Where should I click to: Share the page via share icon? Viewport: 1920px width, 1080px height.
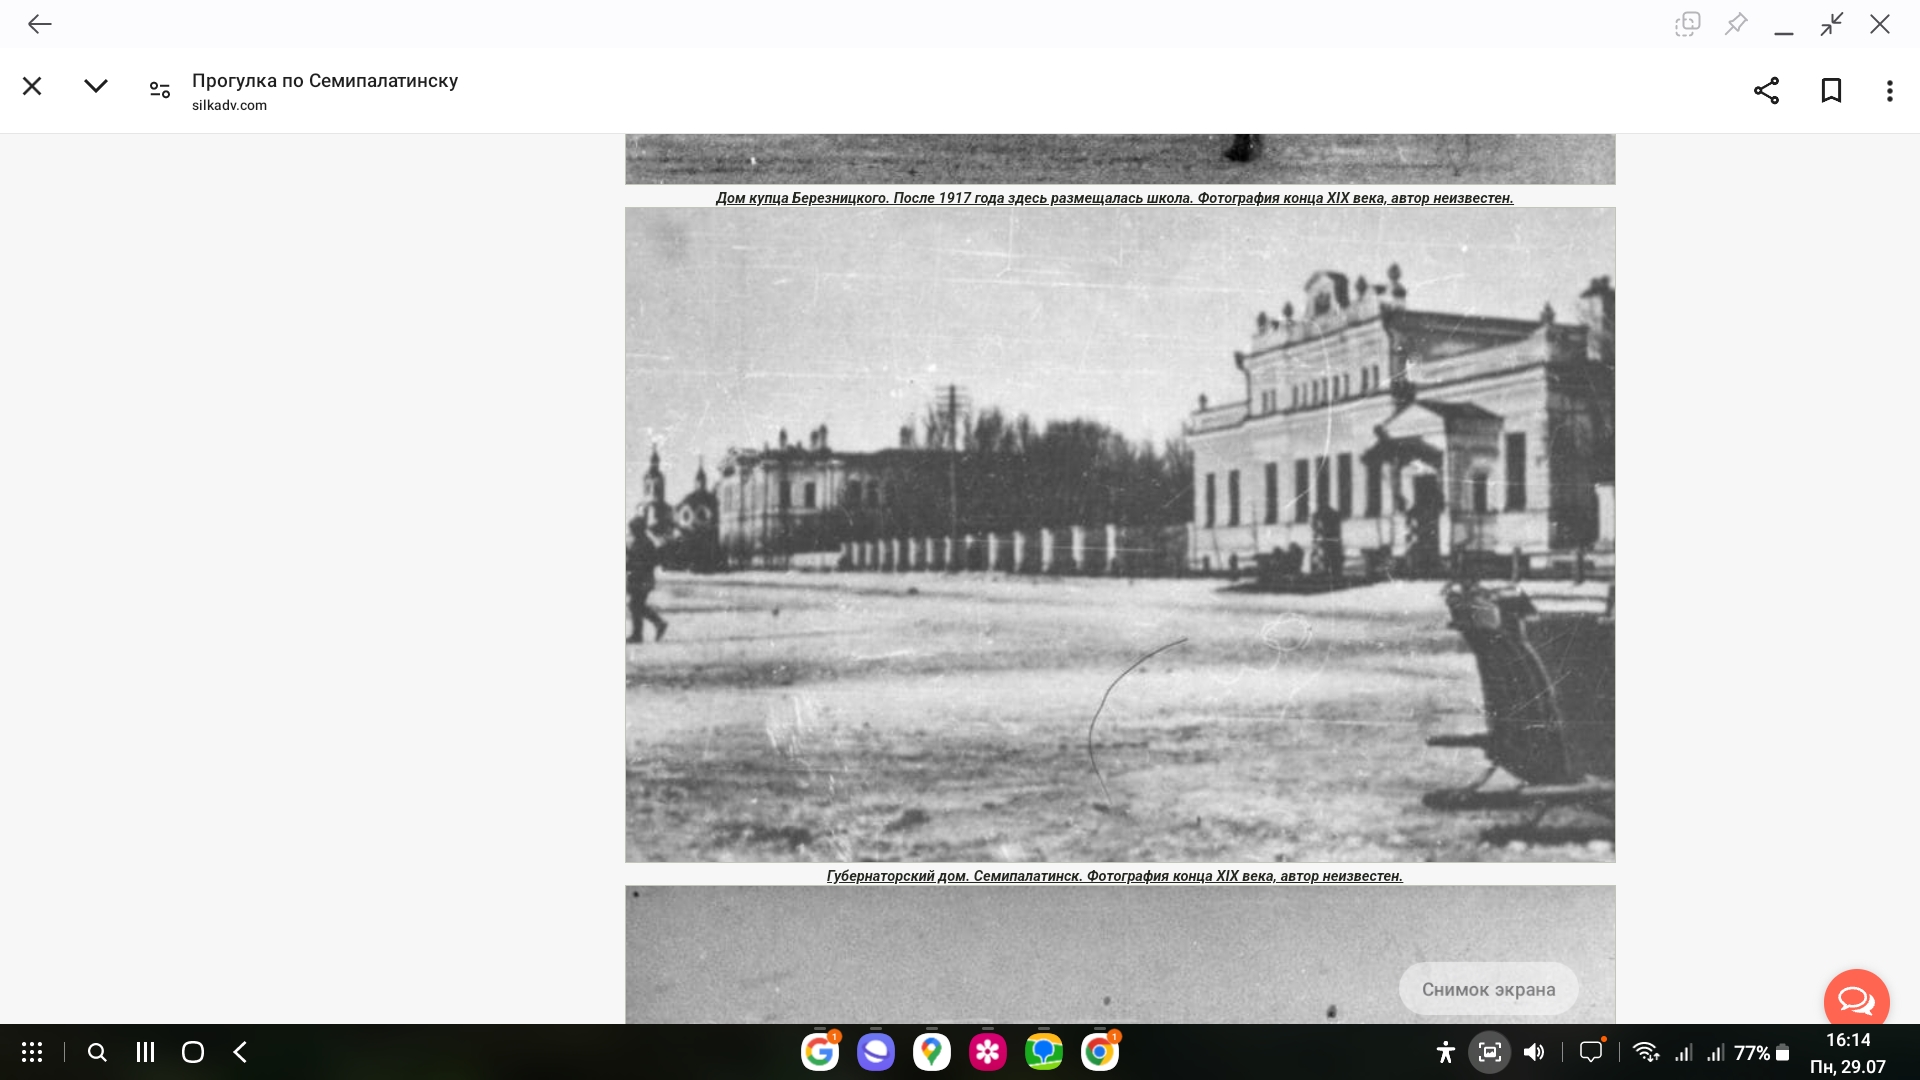pos(1766,91)
